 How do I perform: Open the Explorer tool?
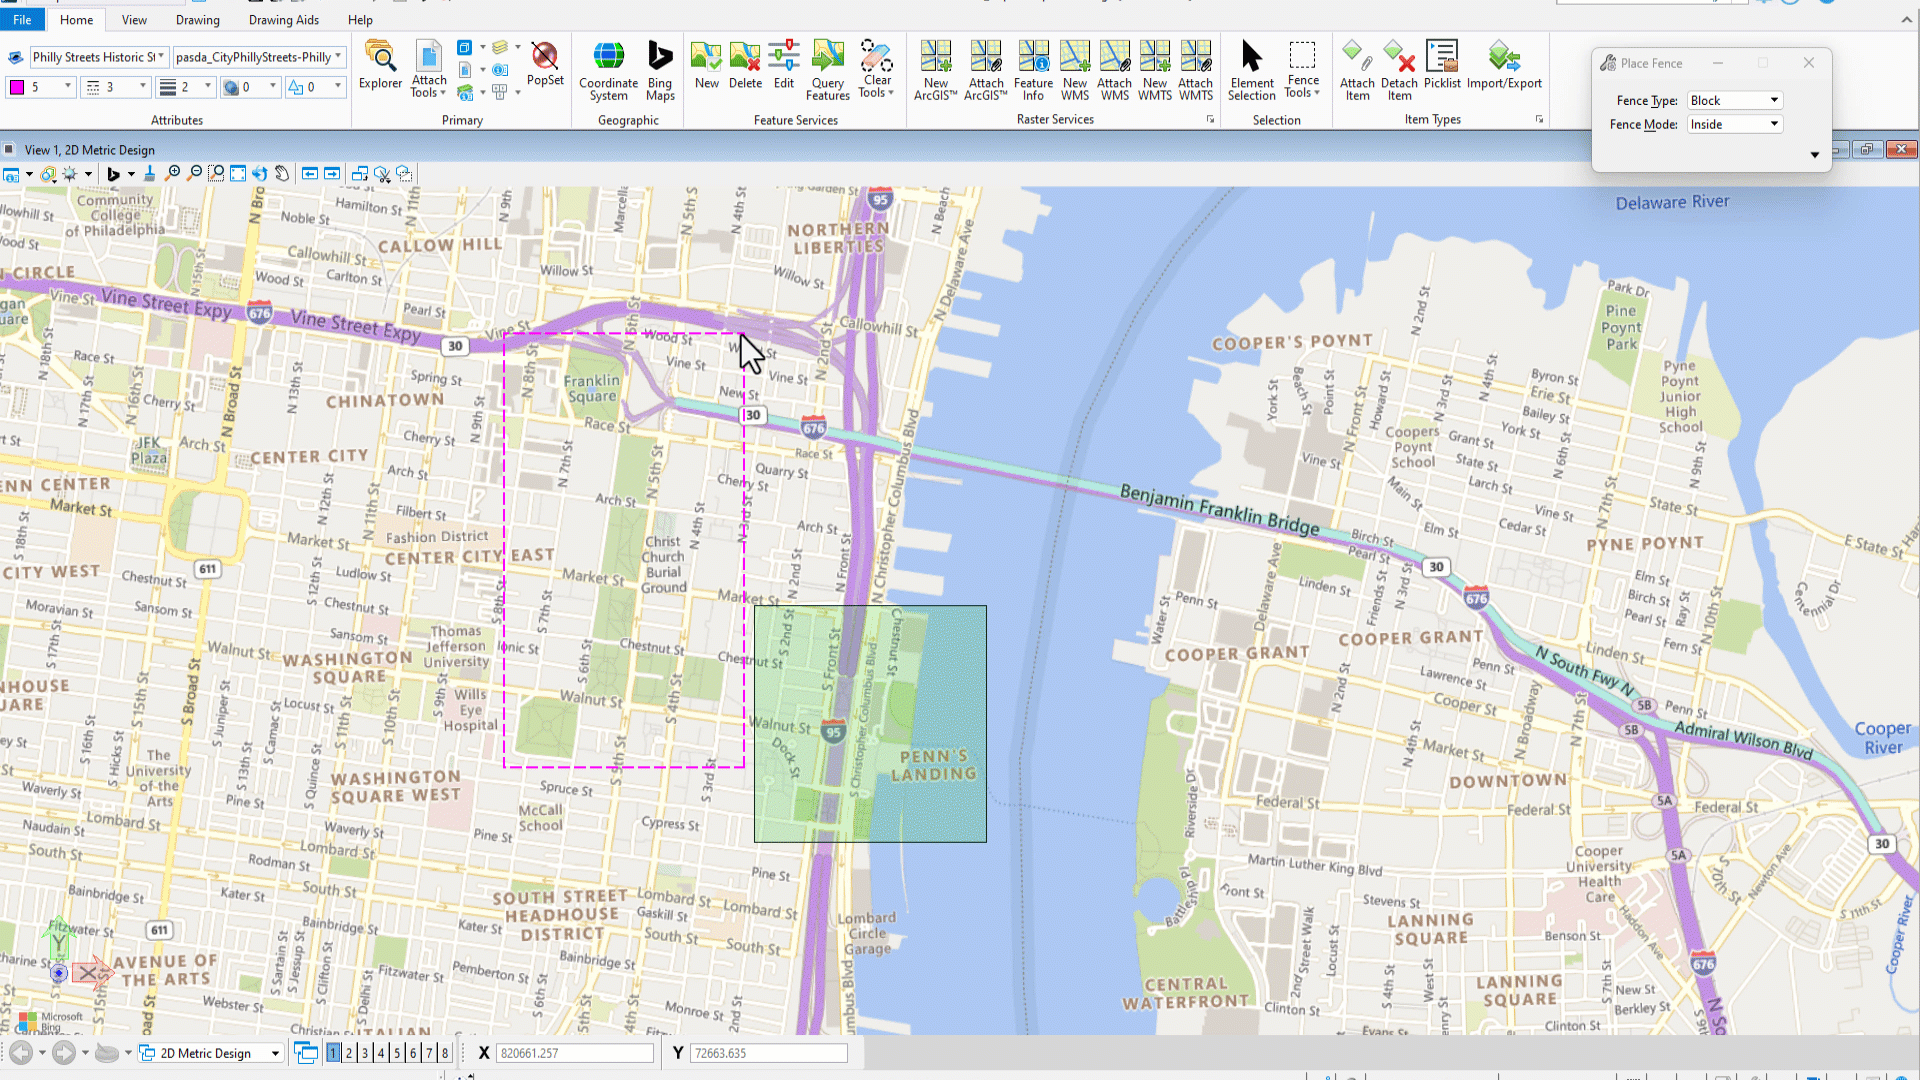[380, 66]
